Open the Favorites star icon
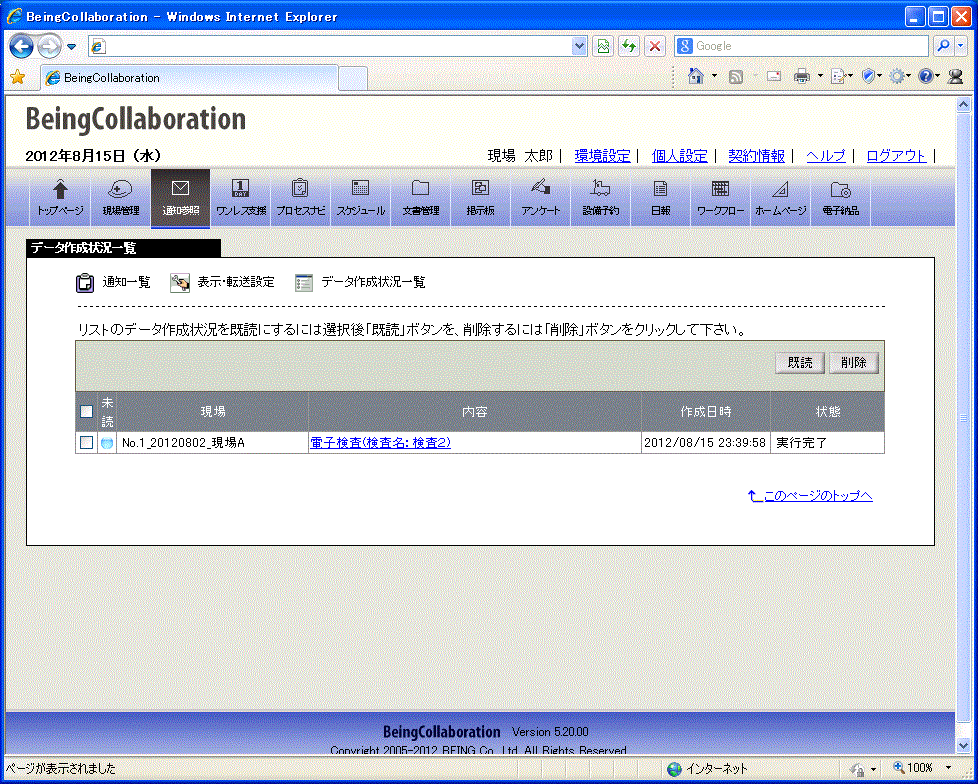 [17, 77]
